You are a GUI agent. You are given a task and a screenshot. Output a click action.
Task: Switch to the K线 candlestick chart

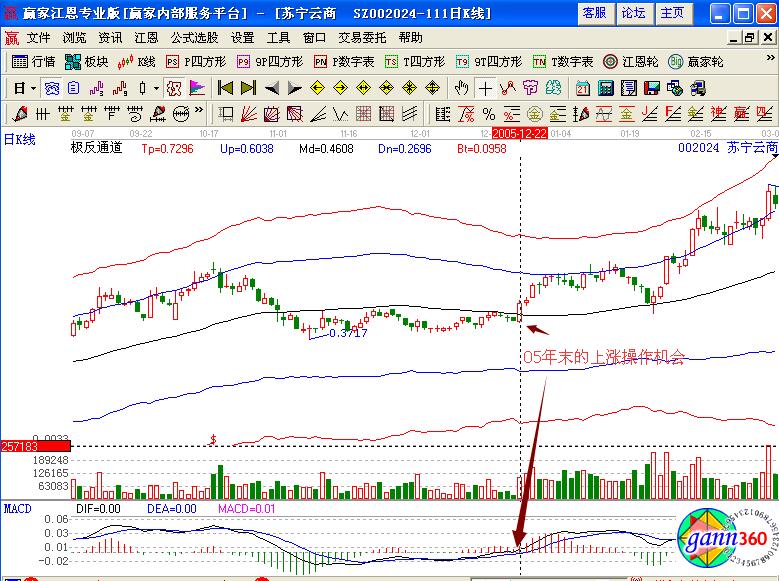(x=136, y=61)
